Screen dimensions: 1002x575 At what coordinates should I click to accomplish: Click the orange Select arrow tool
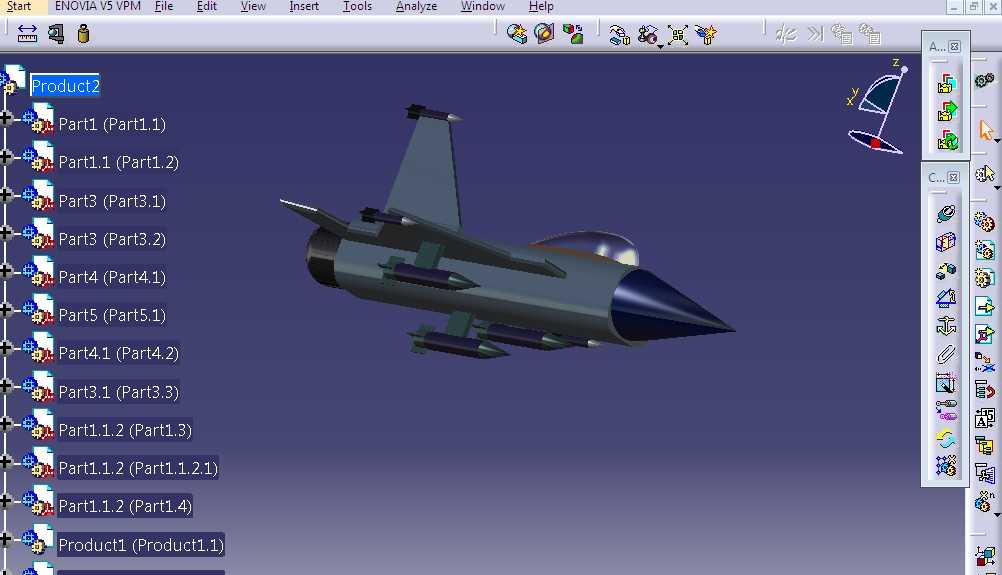point(986,130)
